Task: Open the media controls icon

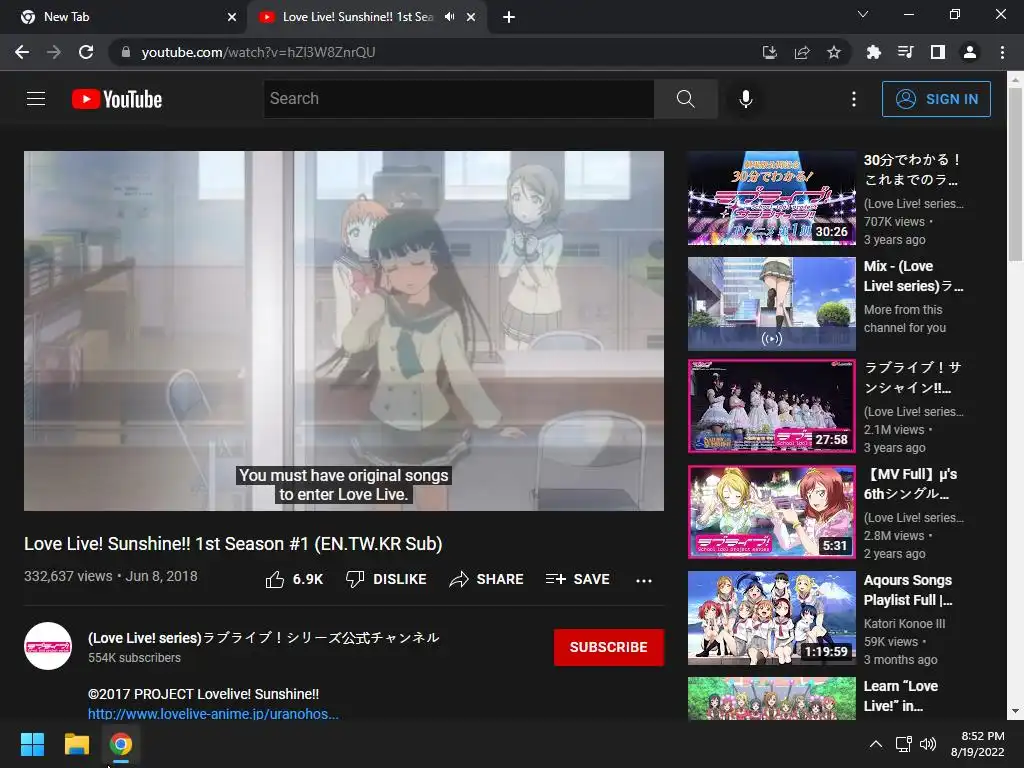Action: (x=905, y=52)
